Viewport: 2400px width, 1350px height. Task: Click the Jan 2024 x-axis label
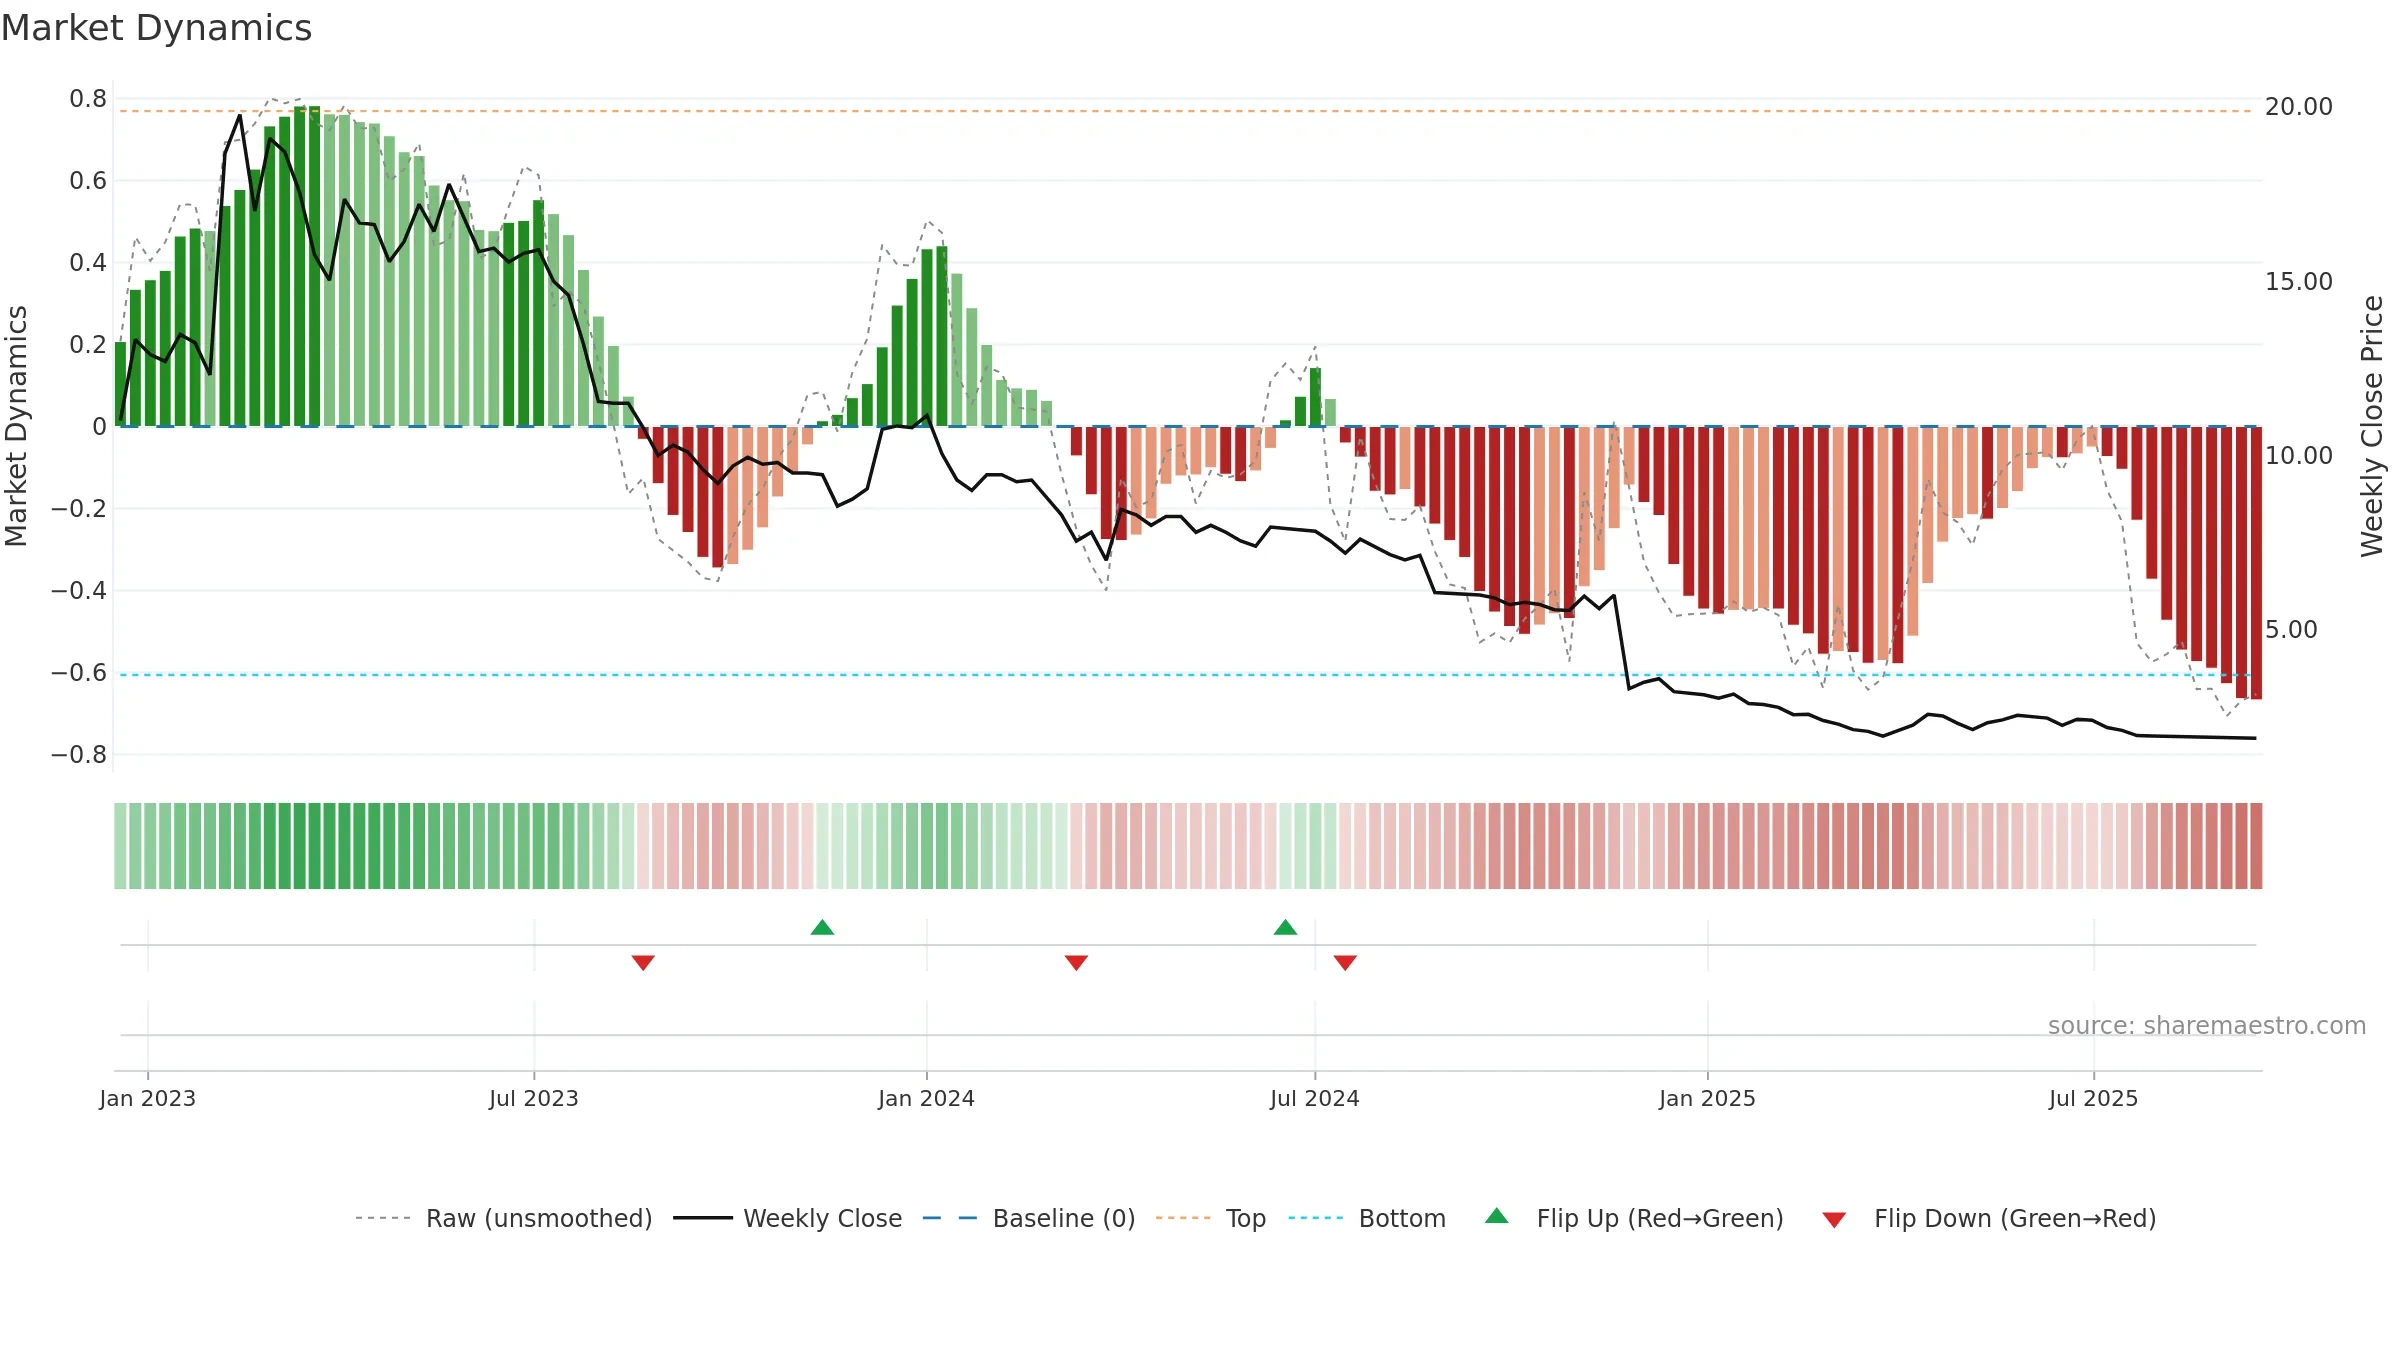[926, 1098]
